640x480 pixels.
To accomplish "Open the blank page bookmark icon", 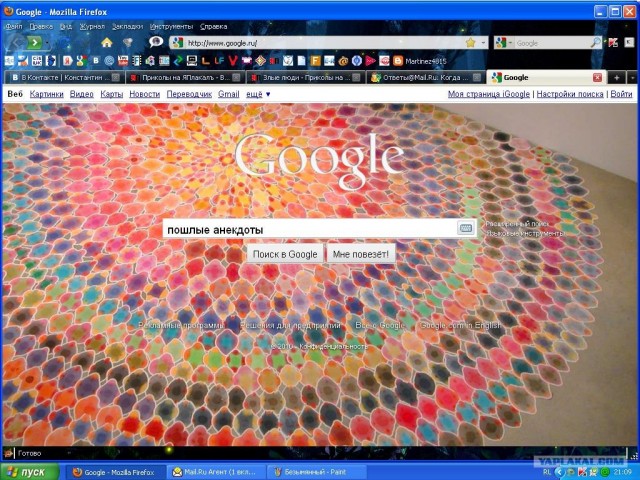I will pyautogui.click(x=302, y=61).
